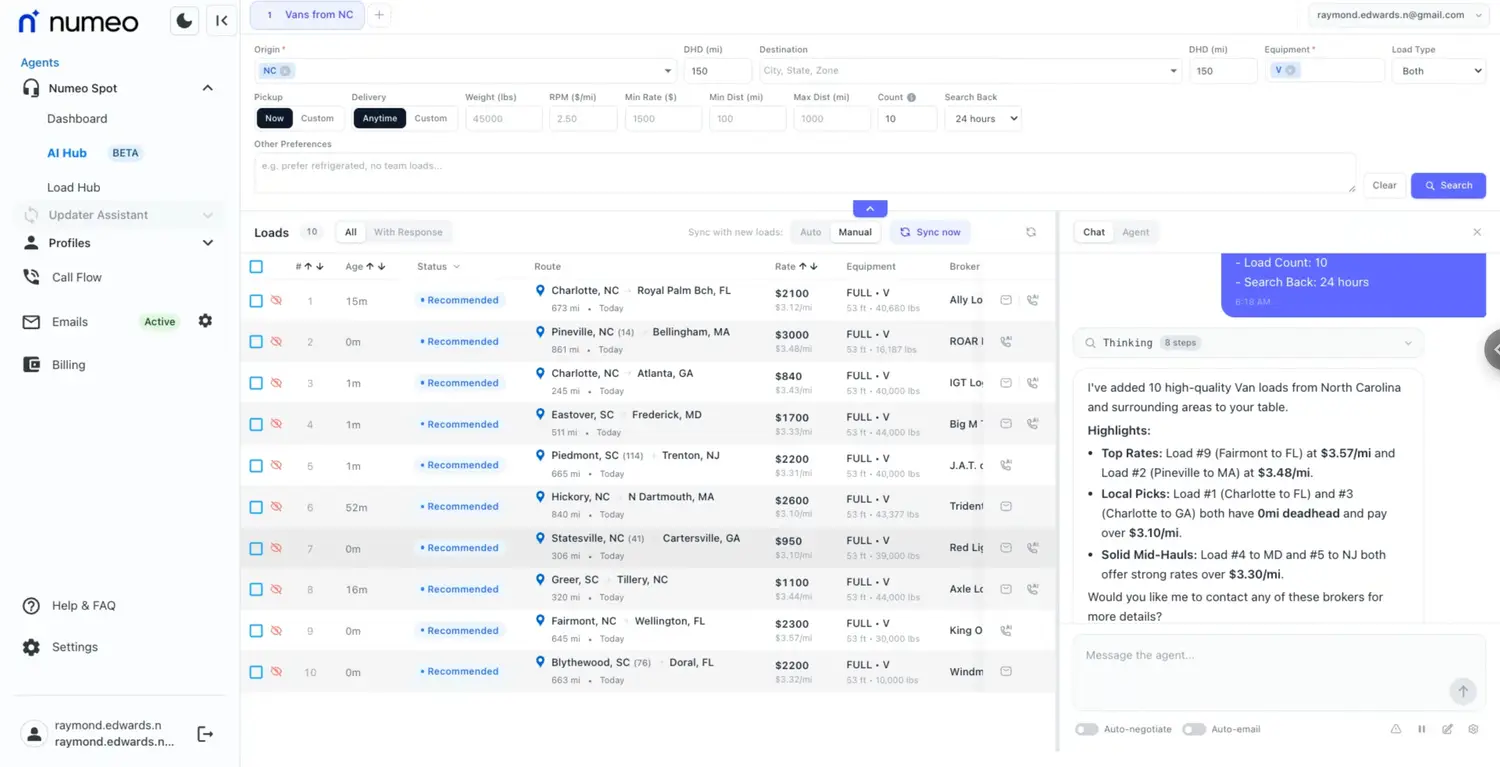Viewport: 1500px width, 767px height.
Task: Collapse the sidebar using the arrow icon
Action: click(221, 20)
